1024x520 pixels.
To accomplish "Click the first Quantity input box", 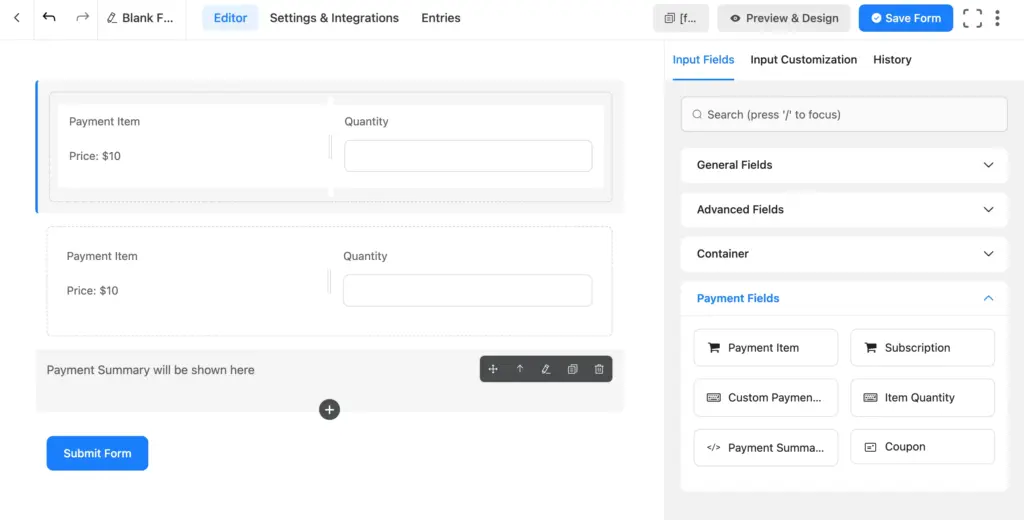I will click(468, 156).
